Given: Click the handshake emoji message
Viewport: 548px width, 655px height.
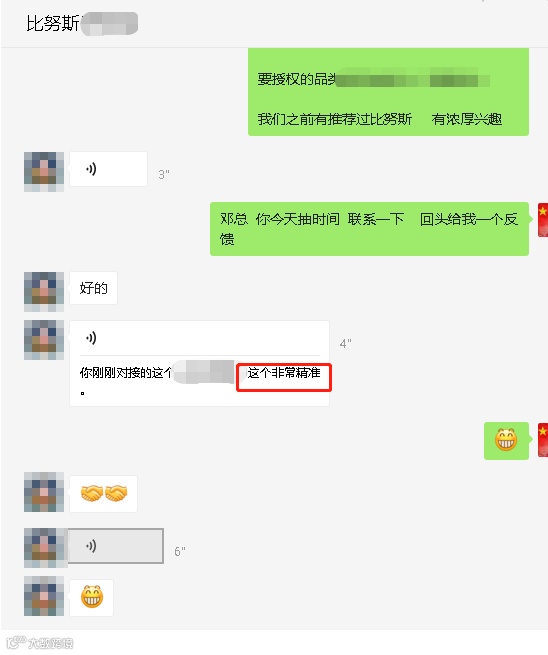Looking at the screenshot, I should tap(104, 494).
